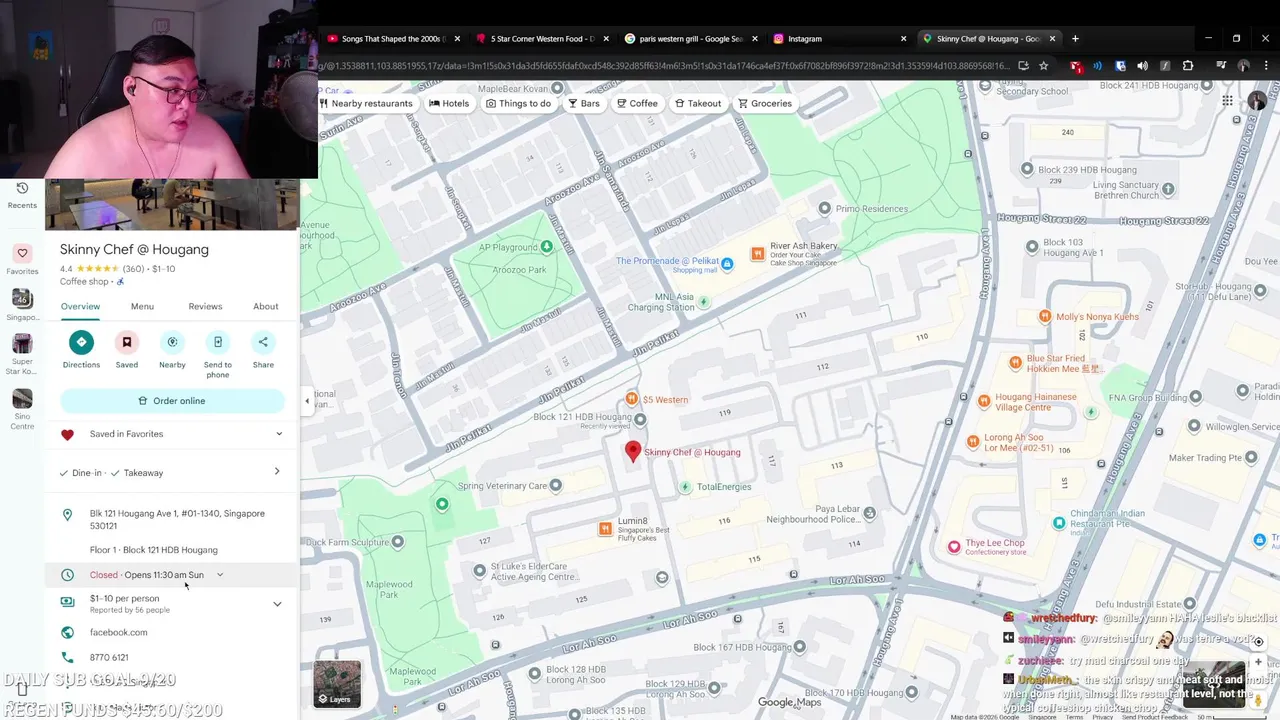This screenshot has height=720, width=1280.
Task: Expand price per person details
Action: coord(277,604)
